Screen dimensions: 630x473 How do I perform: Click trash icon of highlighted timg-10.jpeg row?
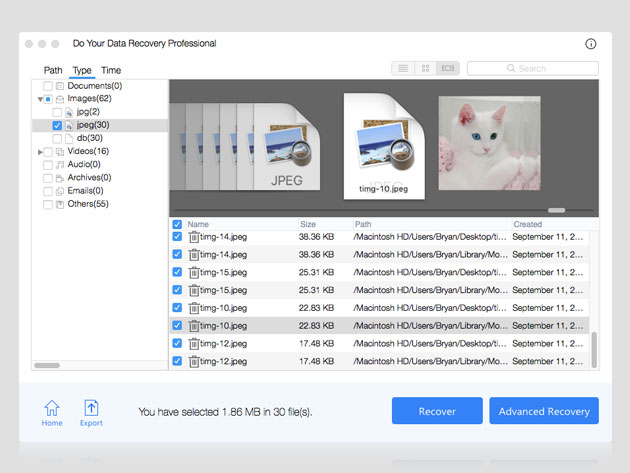pyautogui.click(x=194, y=326)
